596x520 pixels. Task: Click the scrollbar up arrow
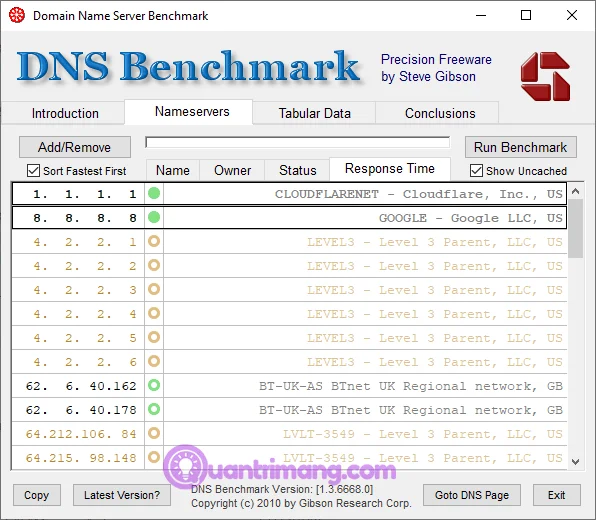(575, 191)
